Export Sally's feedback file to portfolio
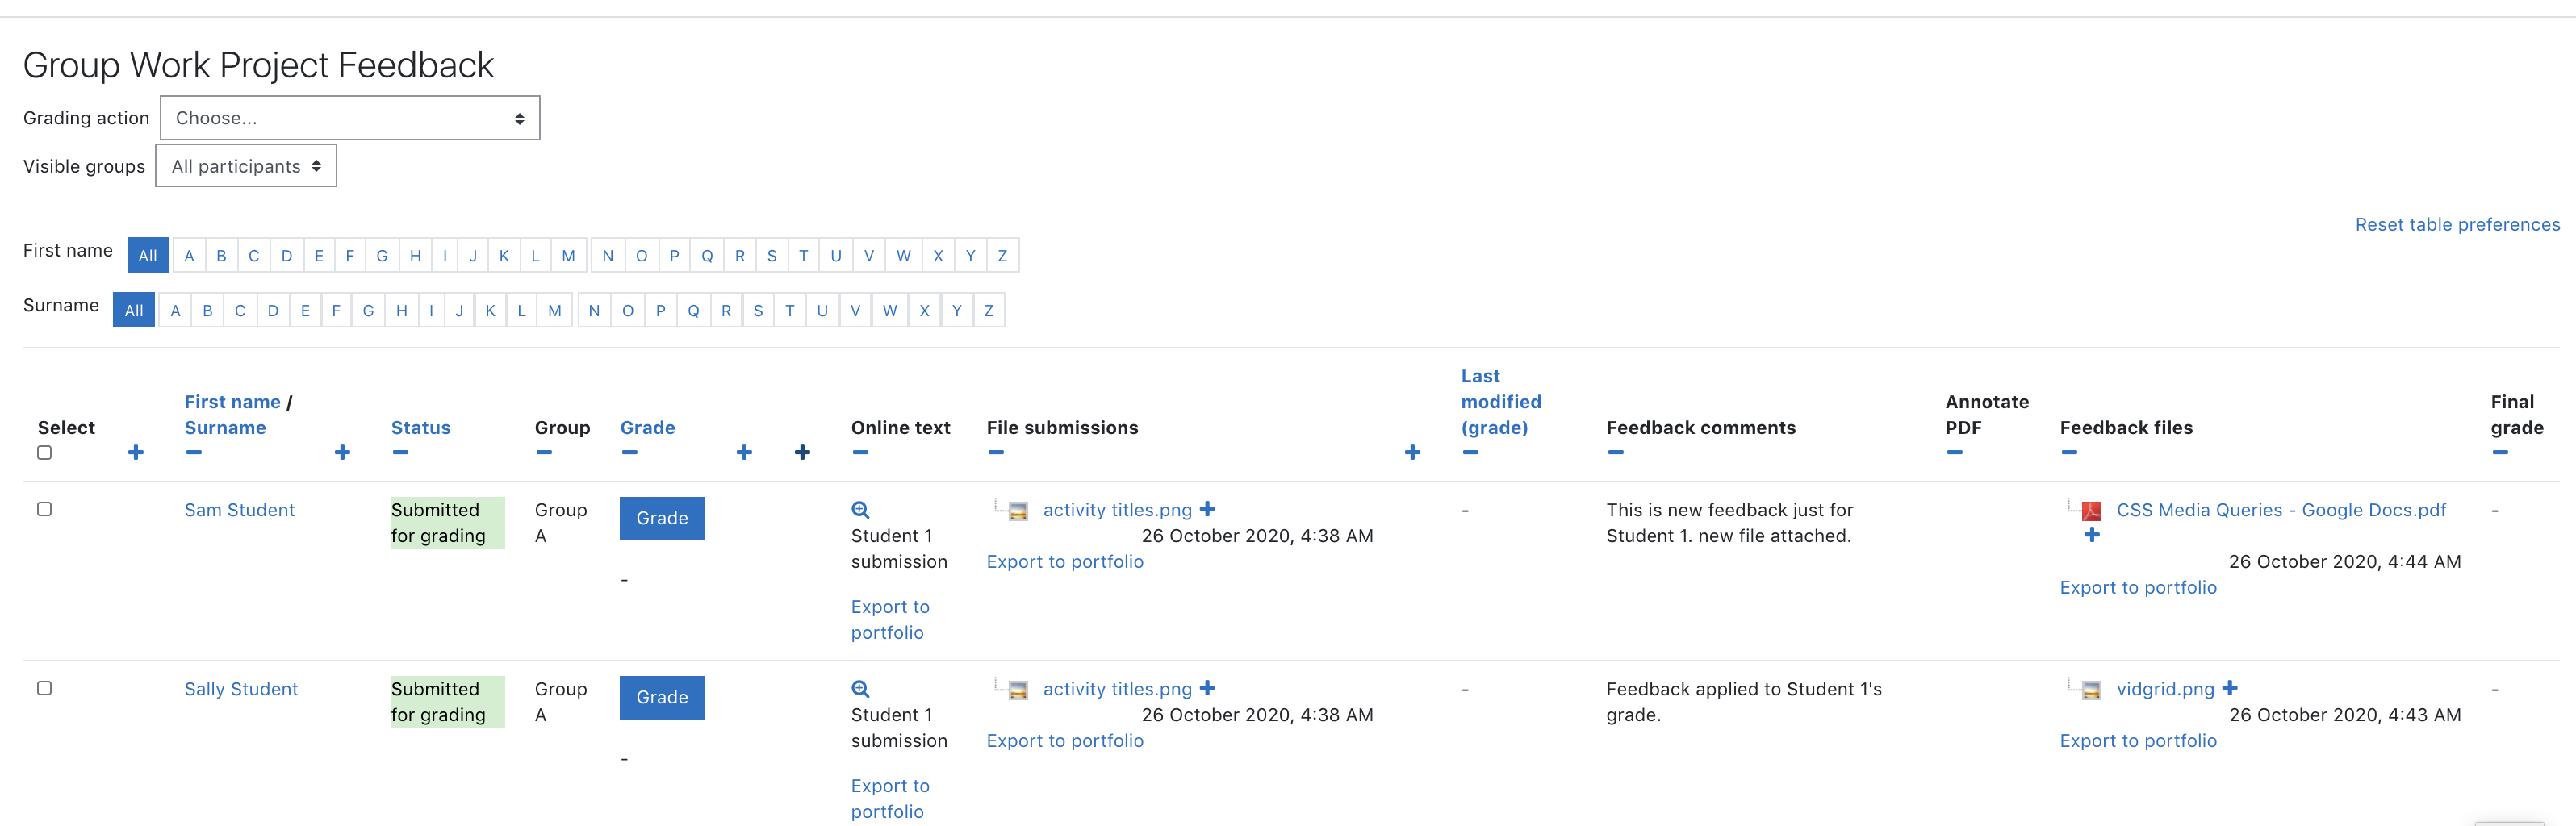 click(x=2138, y=741)
